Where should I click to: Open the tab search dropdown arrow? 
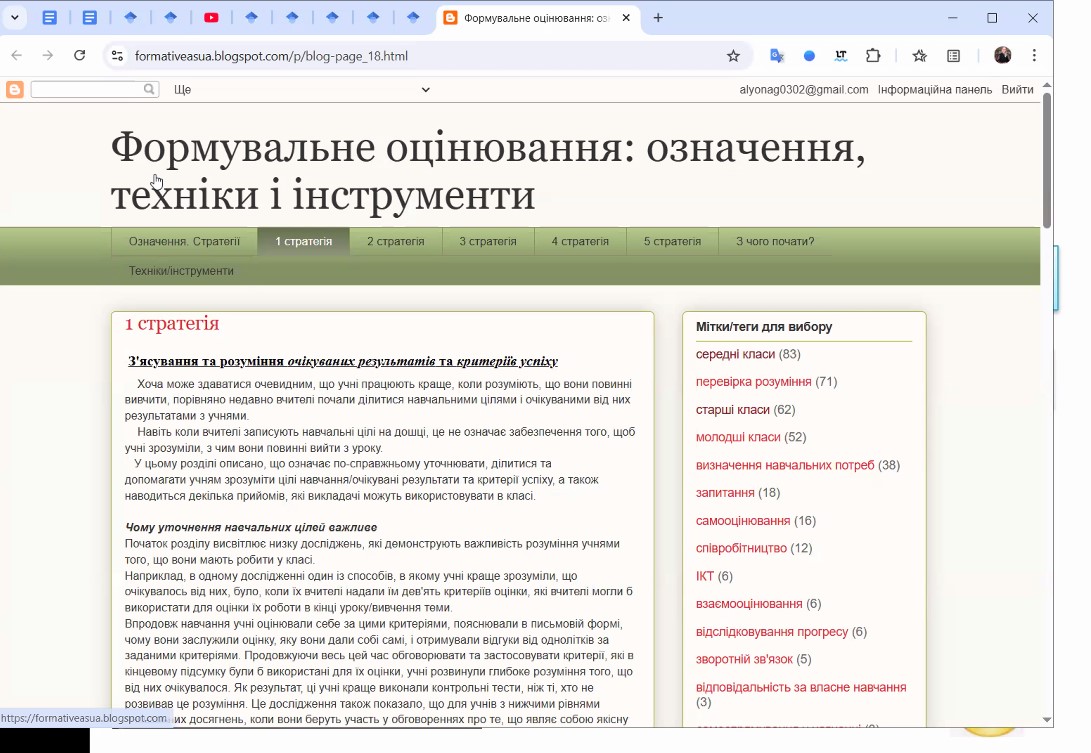pyautogui.click(x=15, y=17)
